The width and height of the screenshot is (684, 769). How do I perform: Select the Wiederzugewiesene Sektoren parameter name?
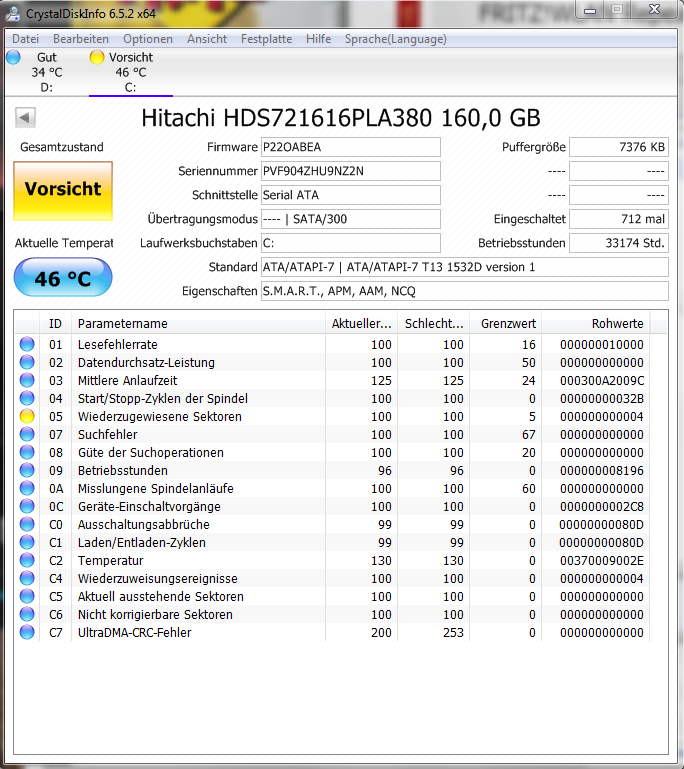point(160,416)
